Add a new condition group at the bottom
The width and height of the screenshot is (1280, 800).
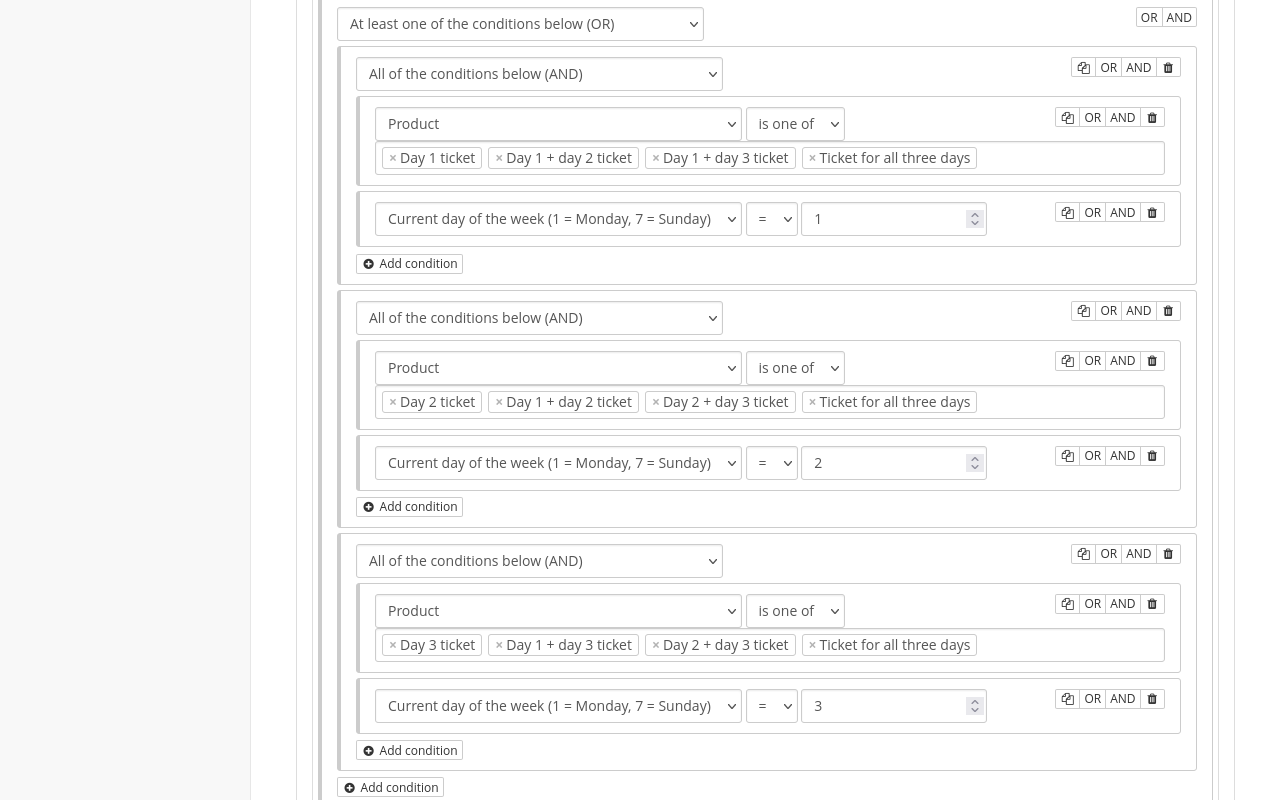pos(391,787)
